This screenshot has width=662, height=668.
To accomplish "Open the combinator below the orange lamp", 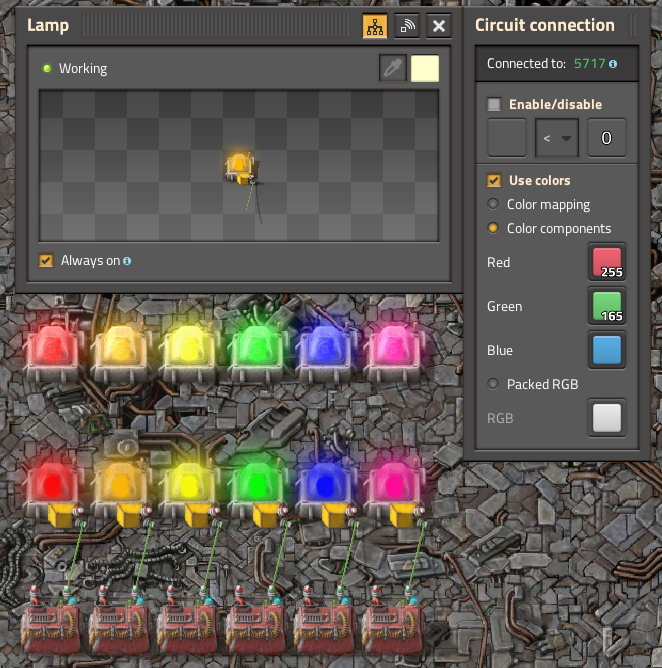I will coord(119,625).
